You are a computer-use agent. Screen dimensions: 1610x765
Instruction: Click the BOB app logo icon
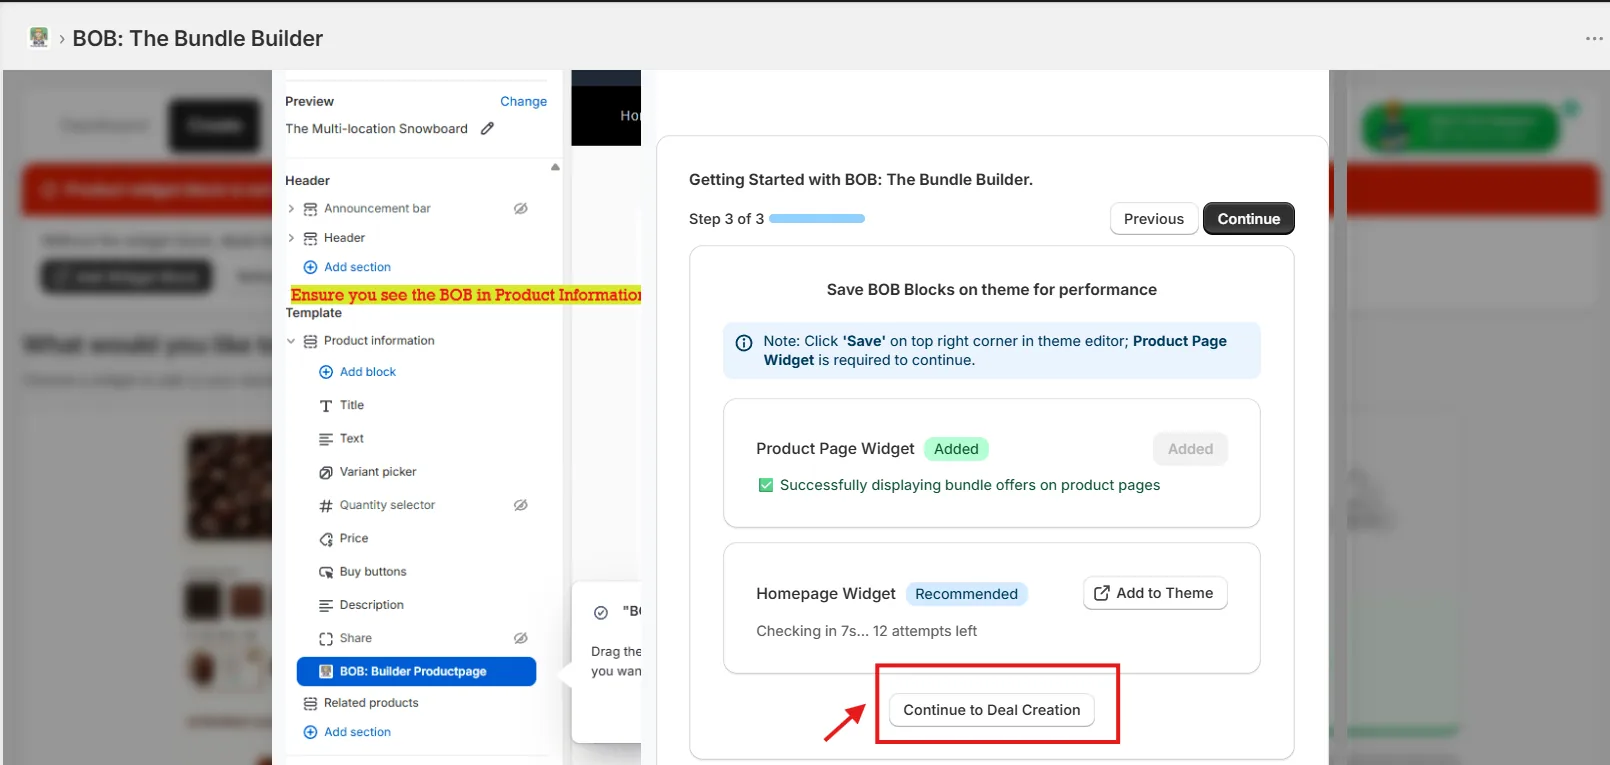39,38
